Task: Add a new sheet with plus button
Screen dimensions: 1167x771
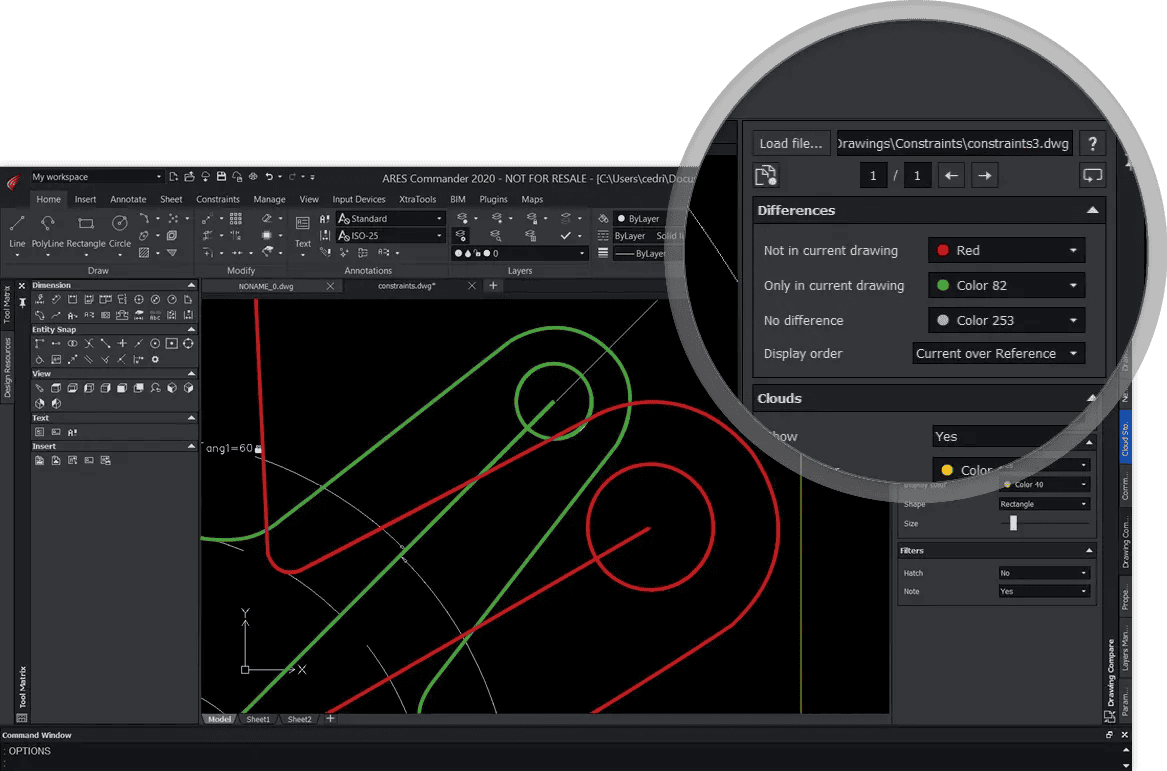Action: coord(330,718)
